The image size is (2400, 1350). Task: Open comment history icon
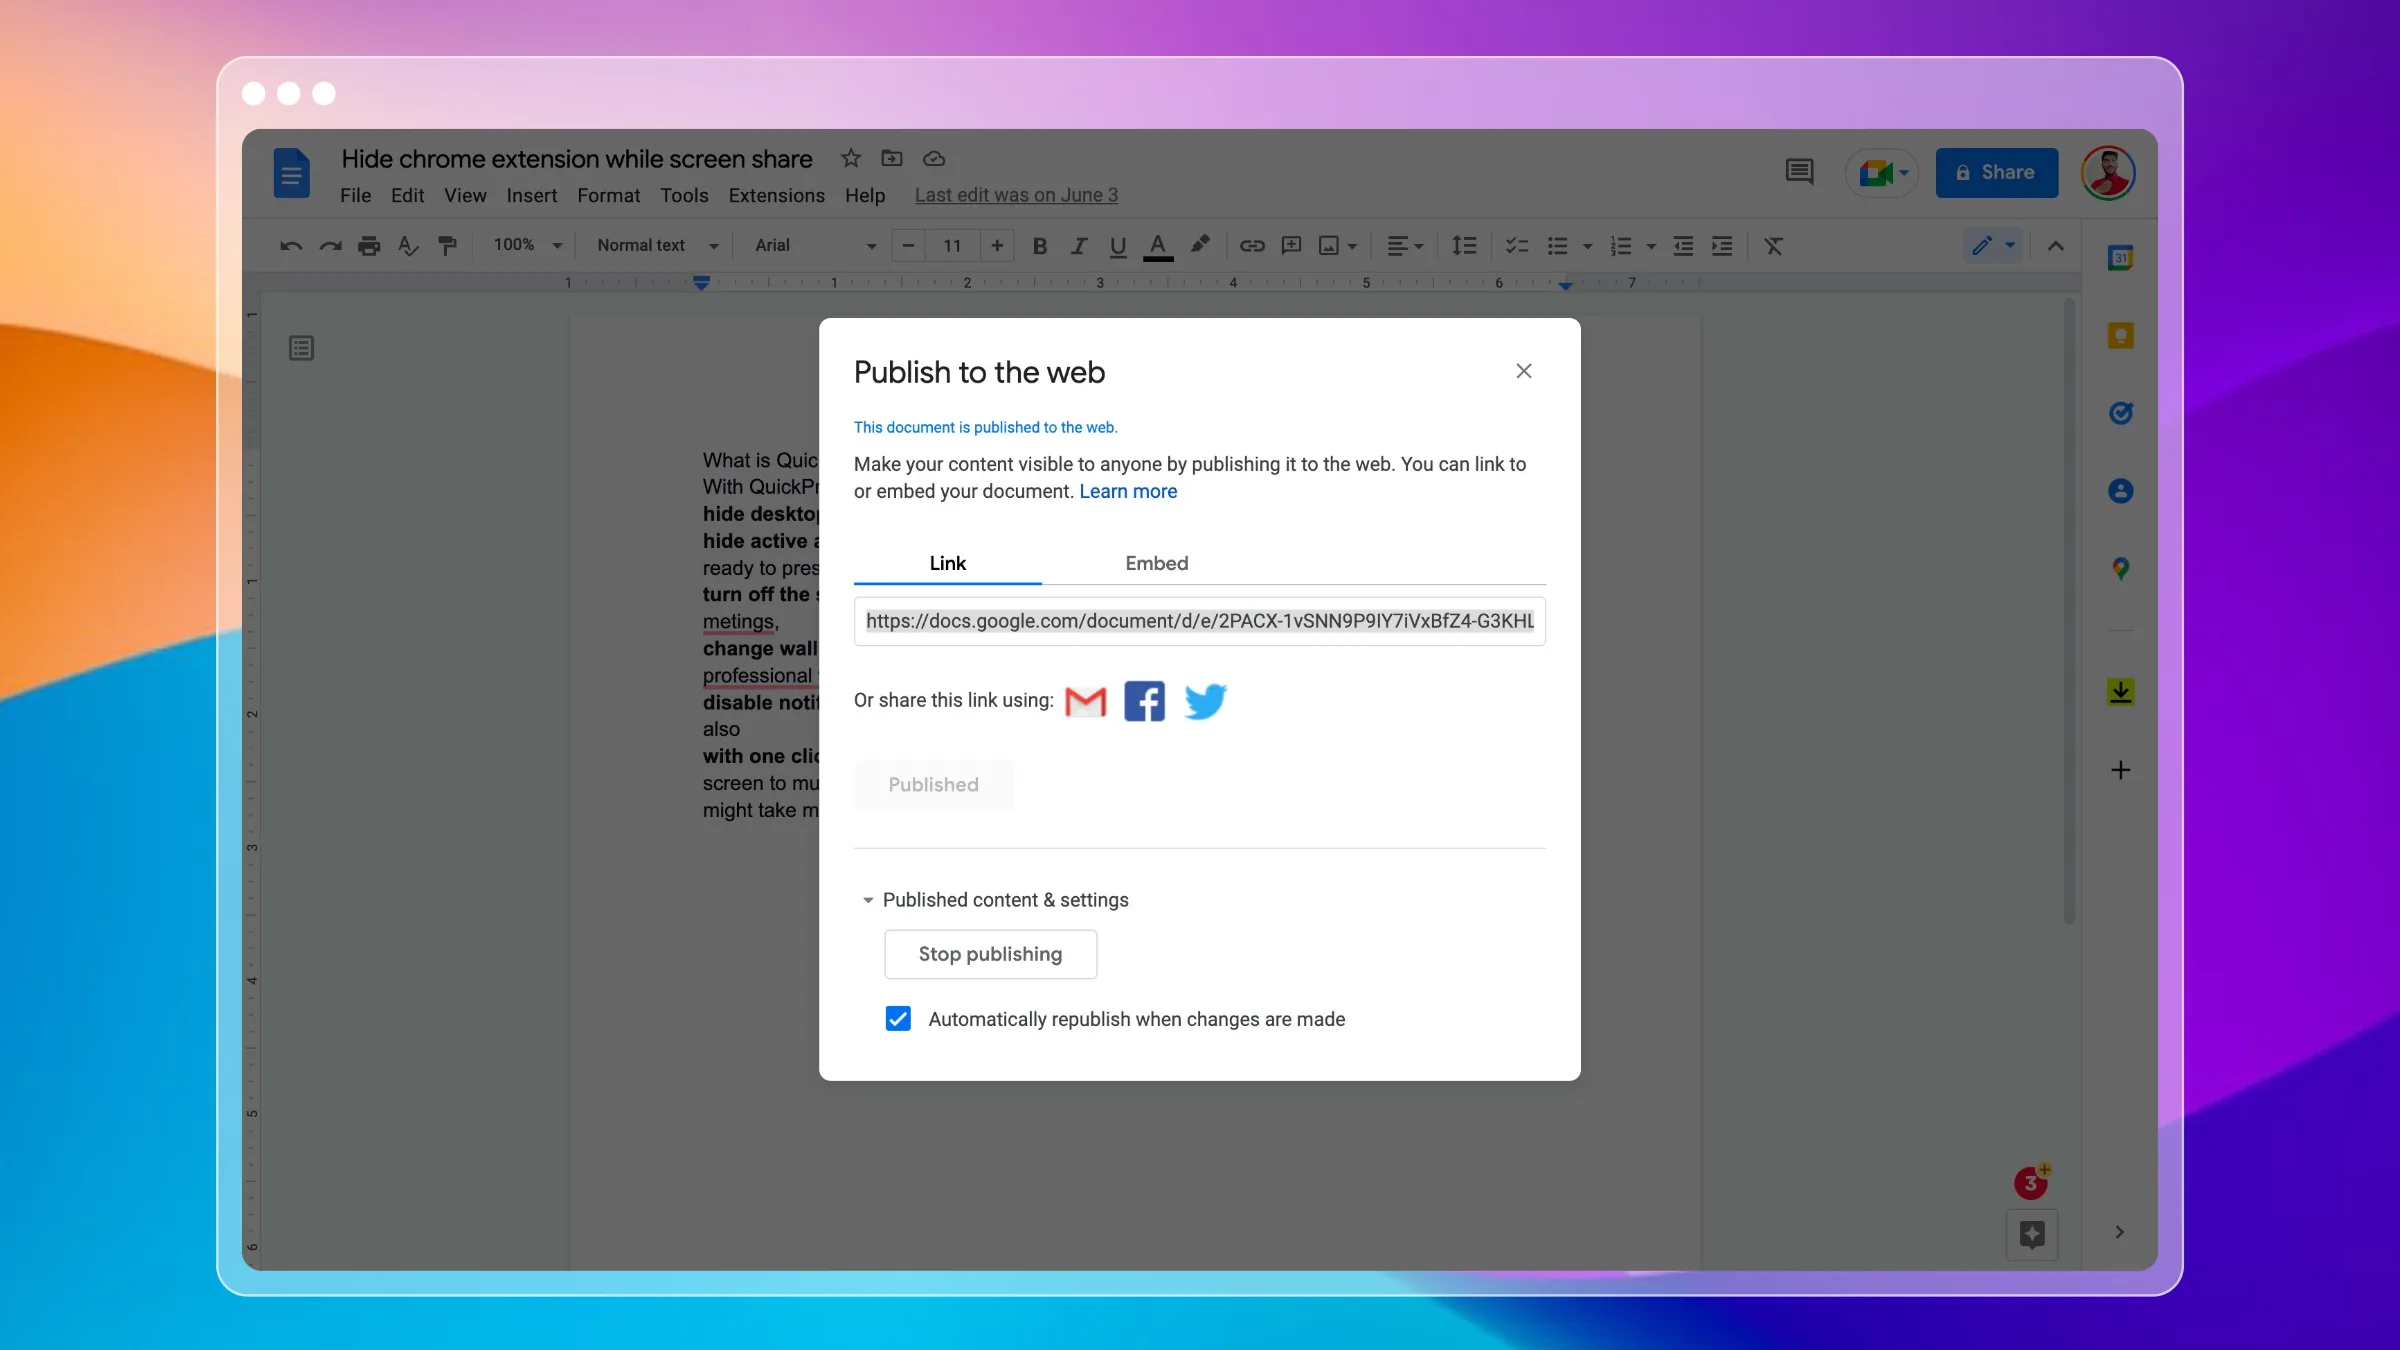1799,172
